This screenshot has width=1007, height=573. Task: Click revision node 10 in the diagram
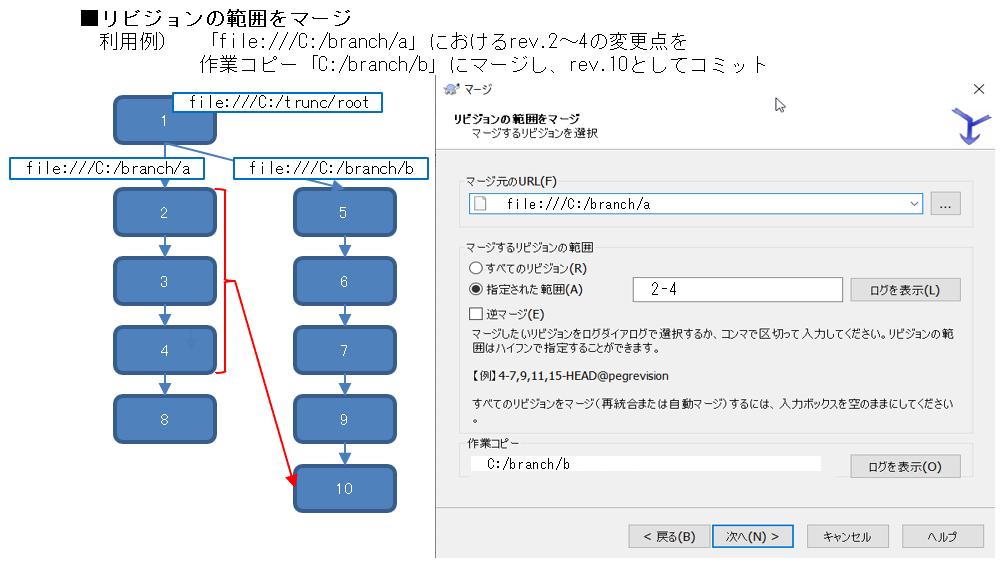[x=344, y=489]
